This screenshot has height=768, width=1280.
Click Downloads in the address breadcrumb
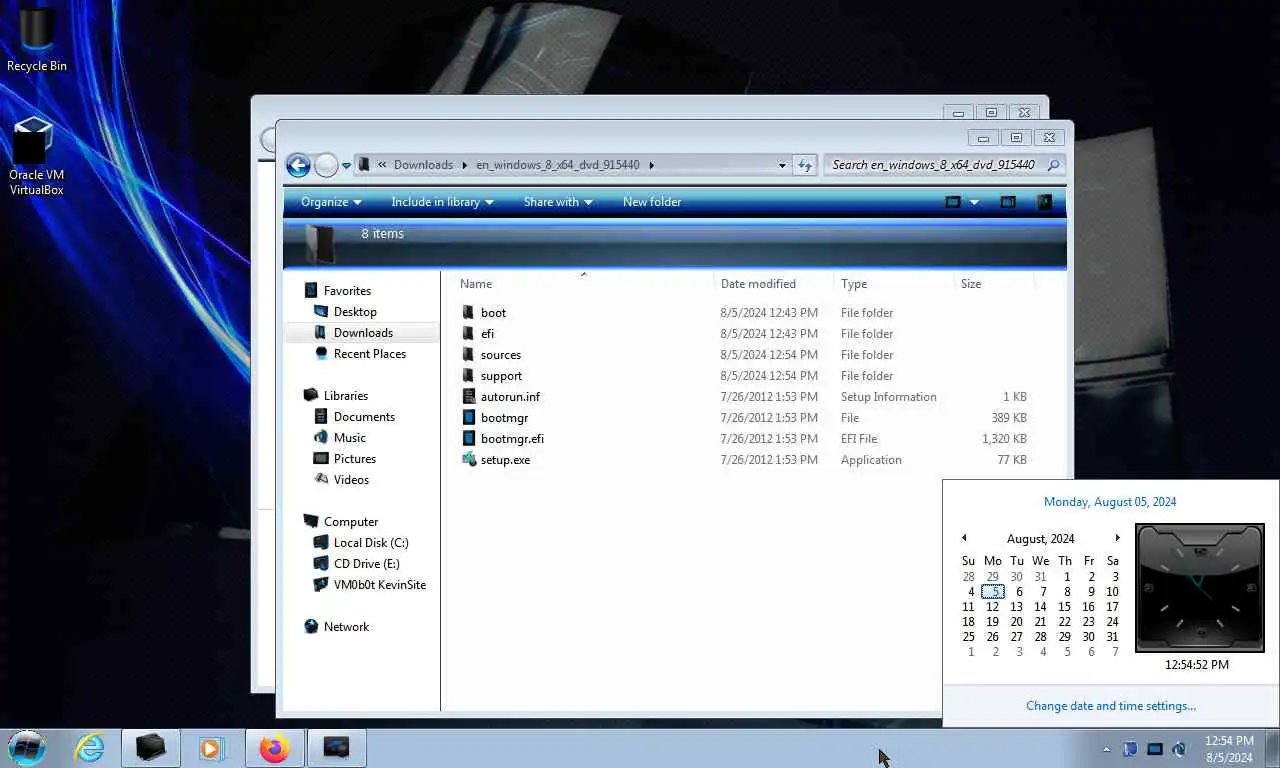(423, 165)
